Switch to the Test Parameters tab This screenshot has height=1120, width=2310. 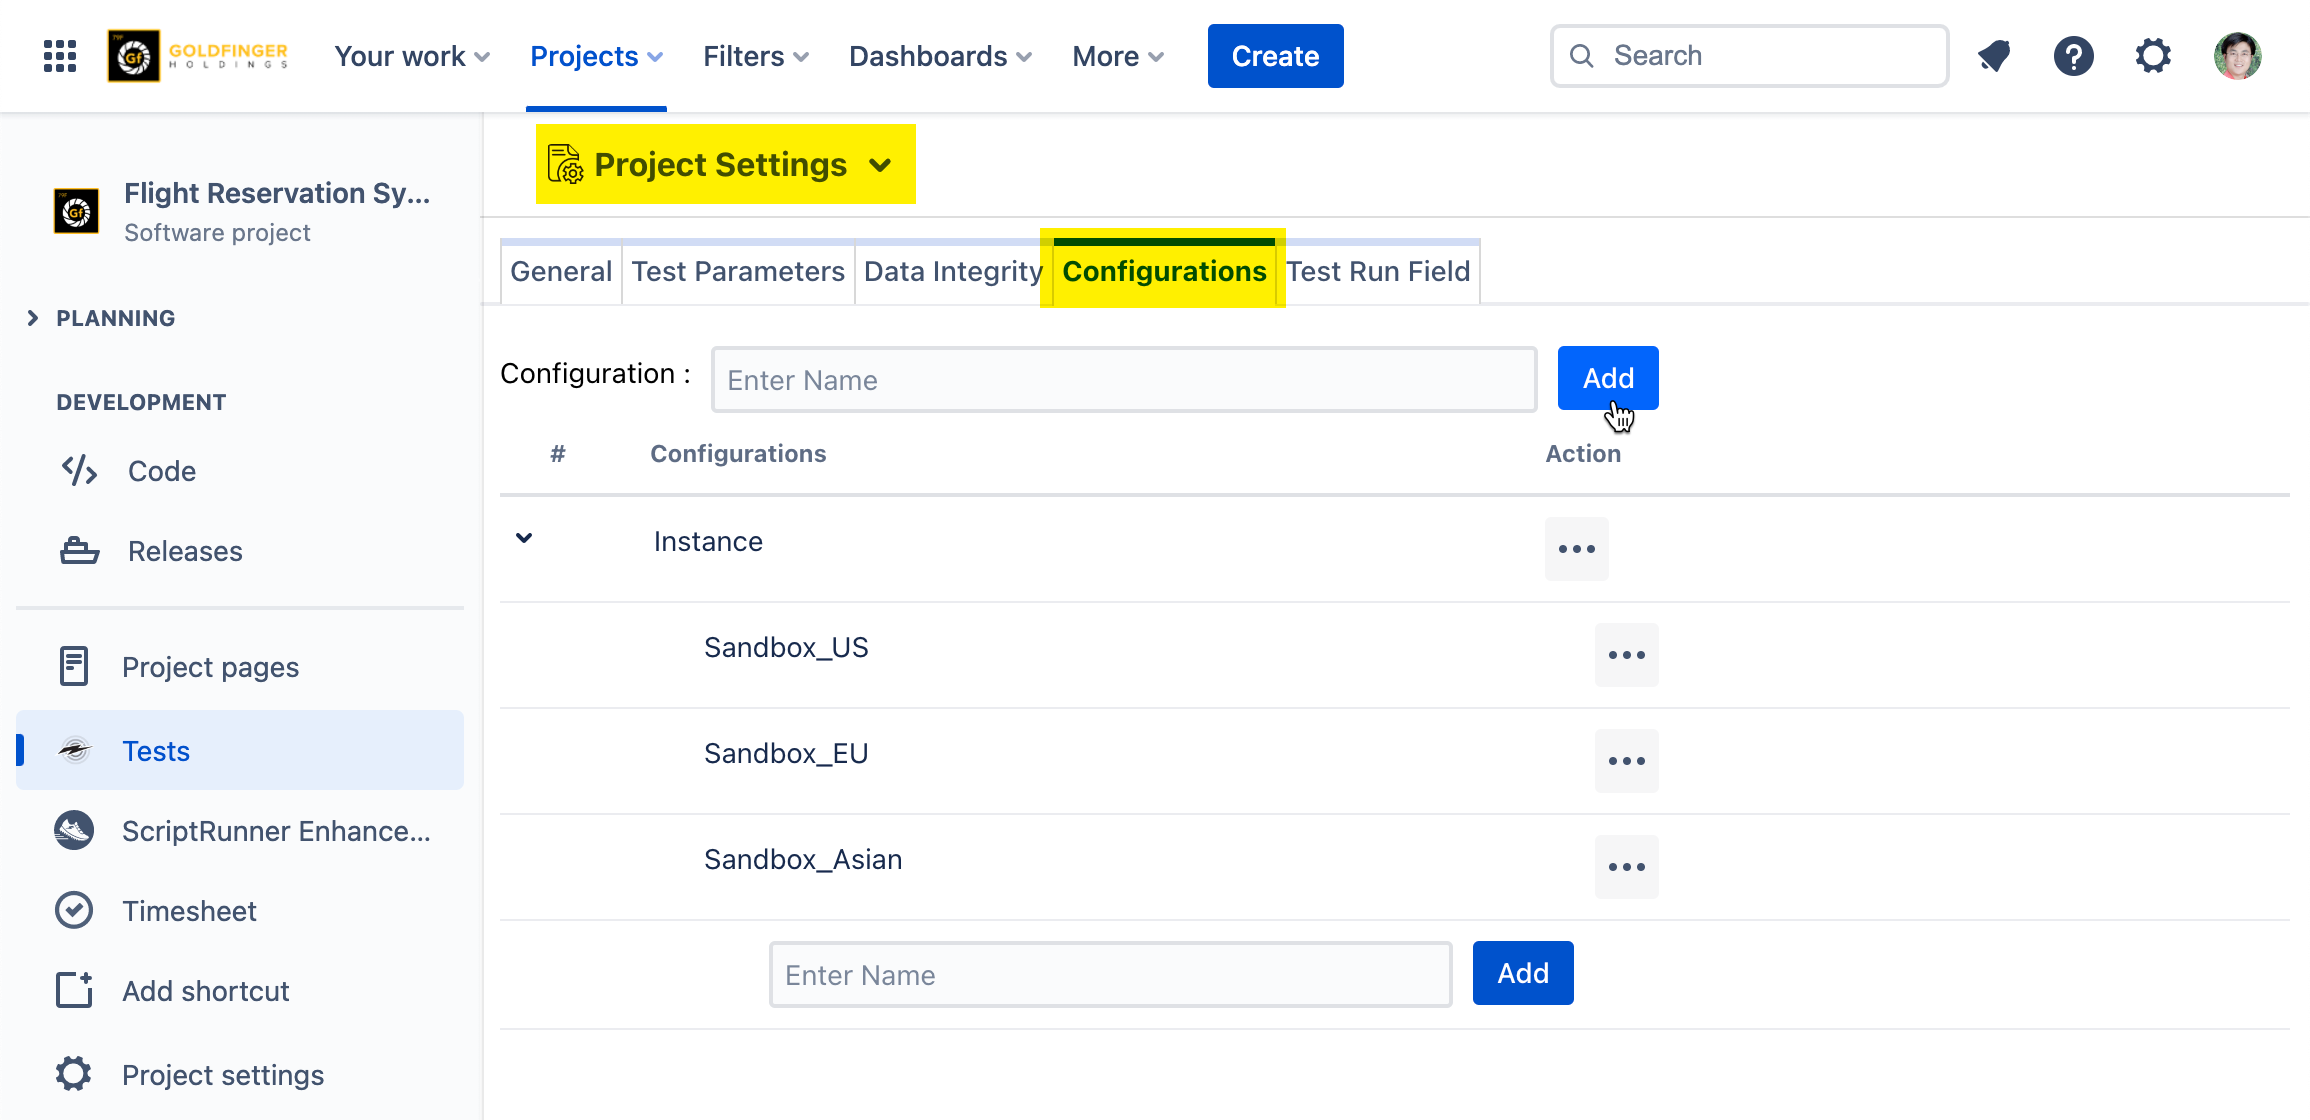click(x=738, y=272)
